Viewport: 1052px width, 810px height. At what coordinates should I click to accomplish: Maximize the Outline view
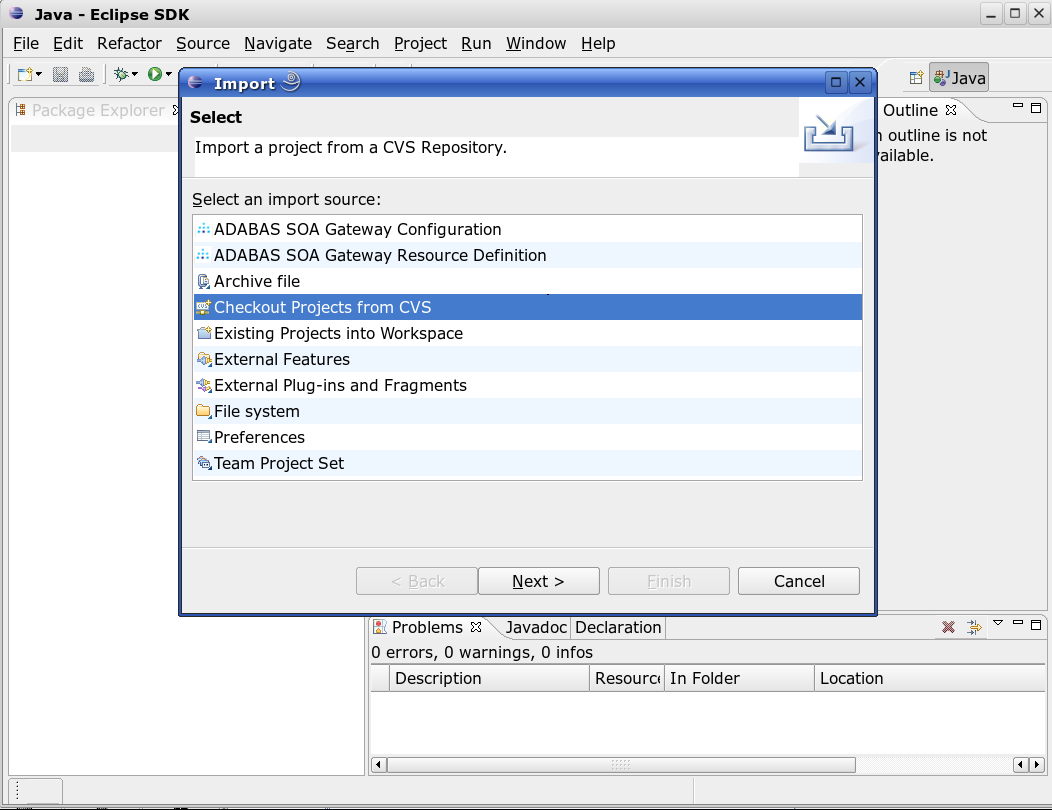click(1036, 108)
